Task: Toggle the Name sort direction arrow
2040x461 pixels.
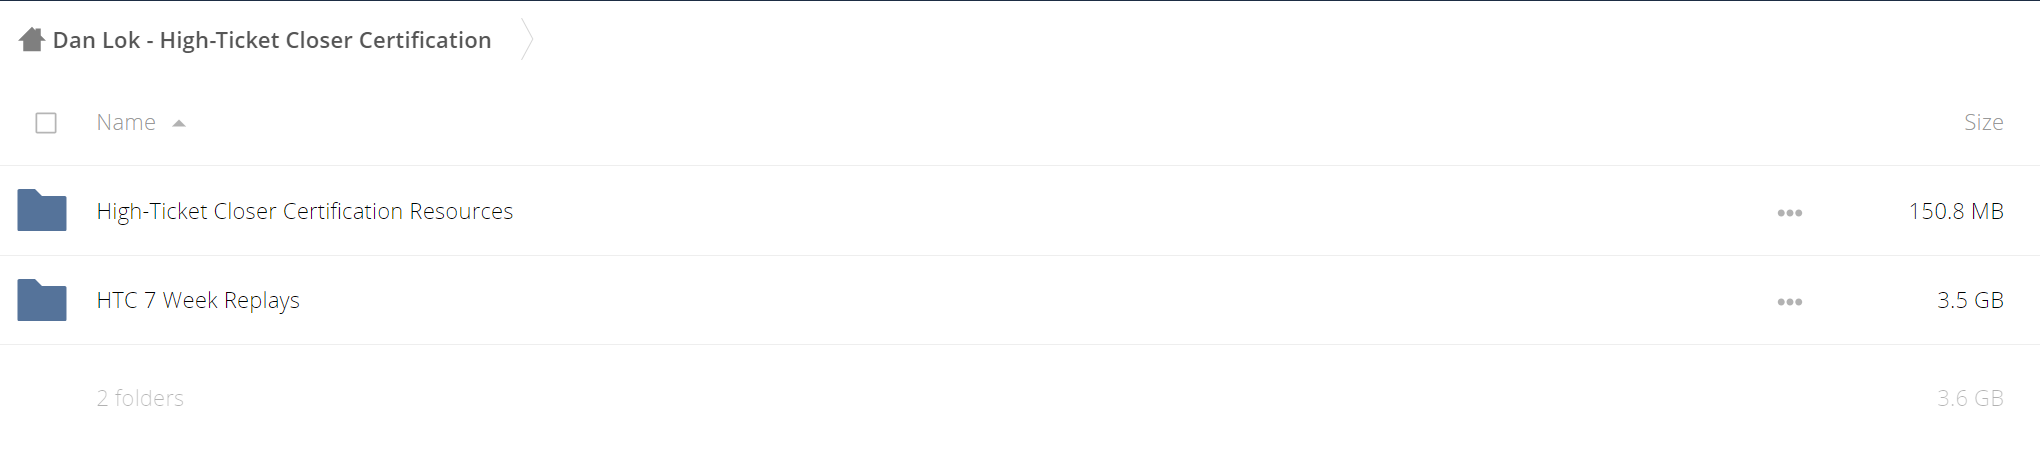Action: click(x=179, y=123)
